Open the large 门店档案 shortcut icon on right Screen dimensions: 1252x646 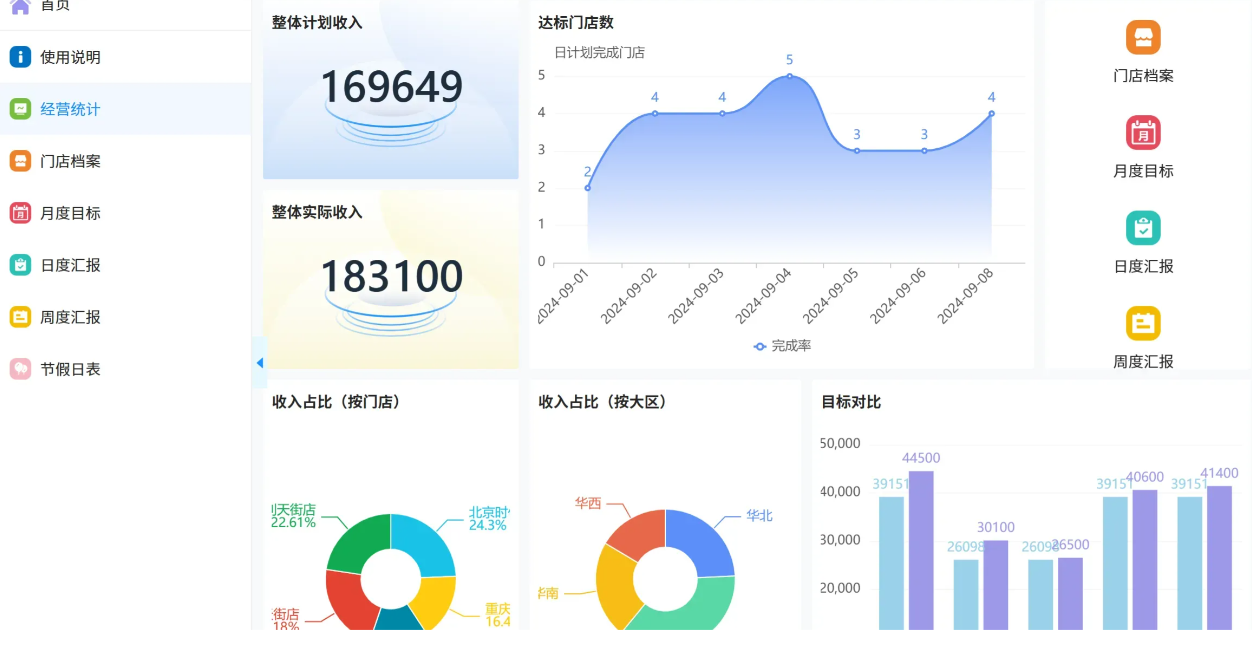1143,38
